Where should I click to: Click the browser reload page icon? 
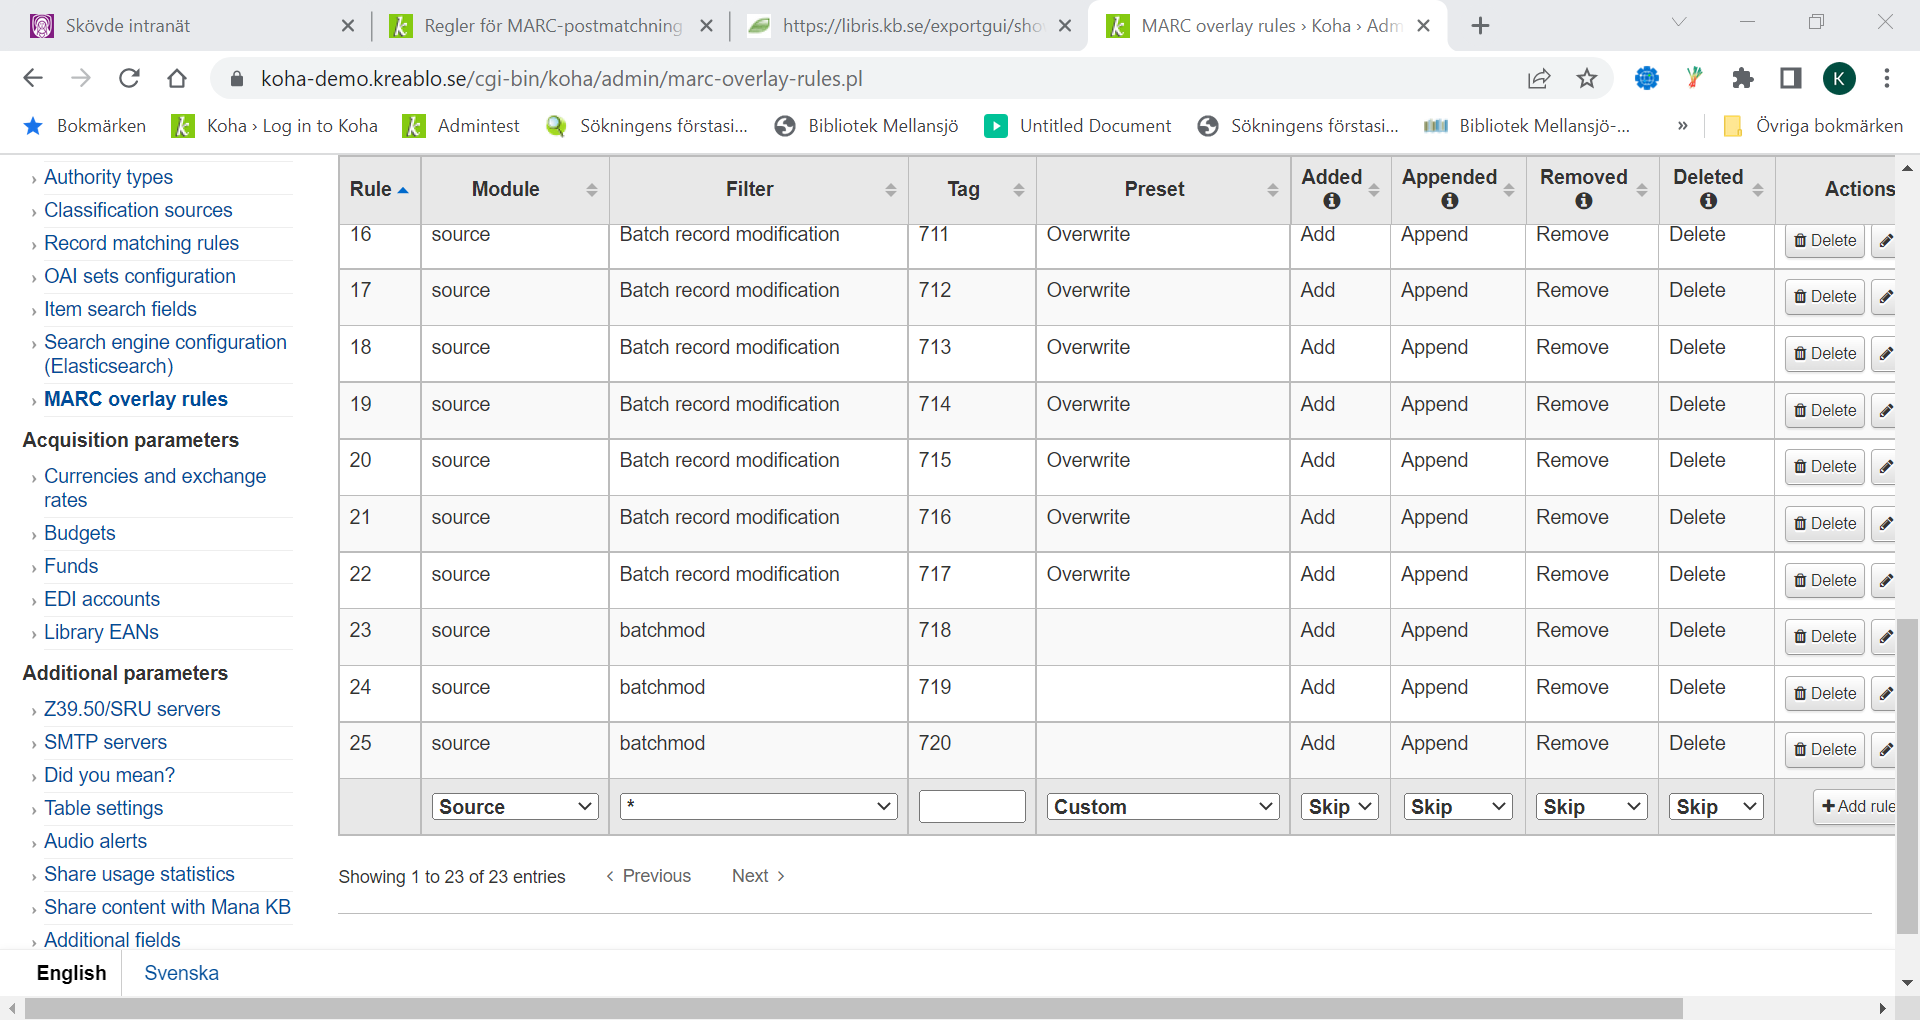[x=129, y=78]
